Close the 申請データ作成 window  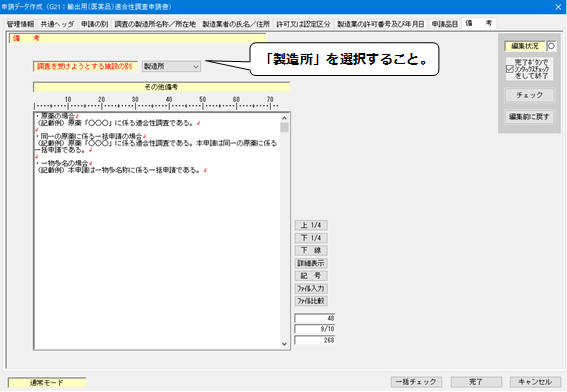pos(558,7)
